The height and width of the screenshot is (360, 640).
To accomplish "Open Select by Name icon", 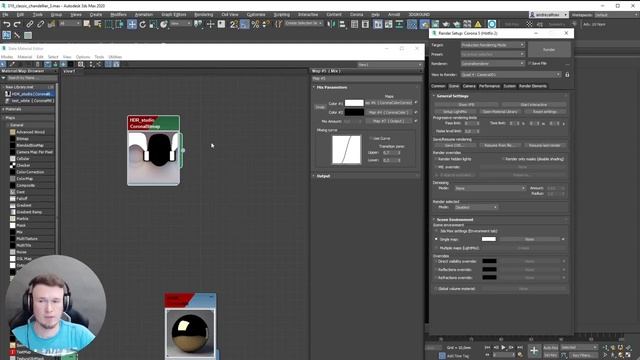I will pyautogui.click(x=98, y=24).
